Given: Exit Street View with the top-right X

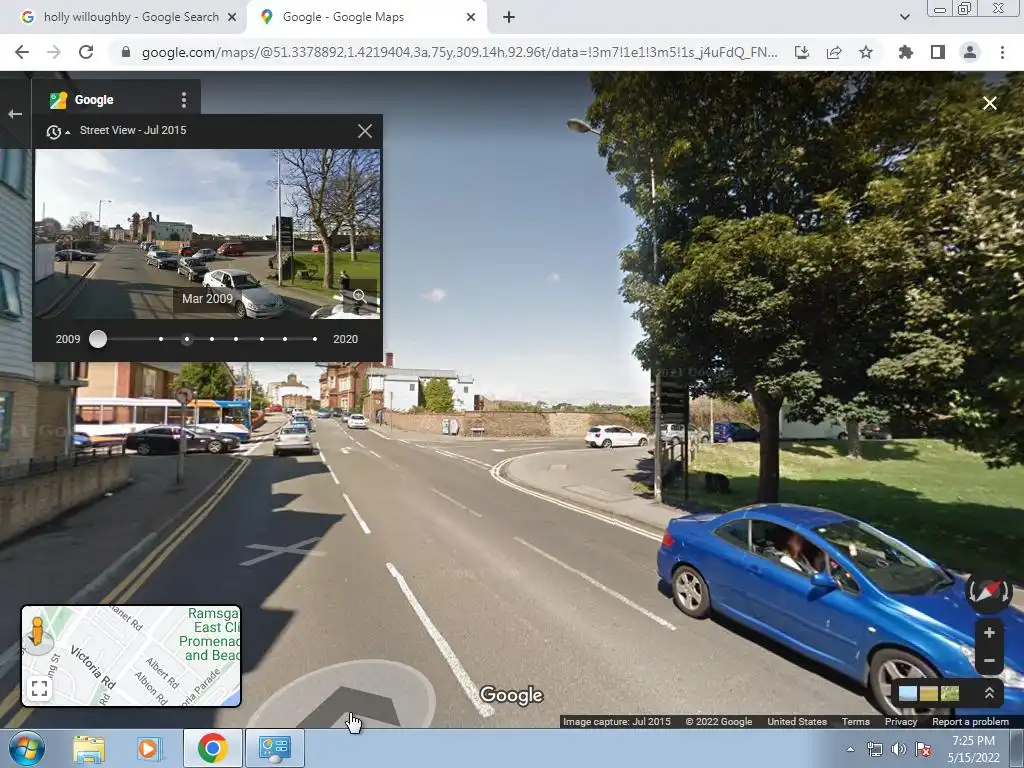Looking at the screenshot, I should pos(990,103).
